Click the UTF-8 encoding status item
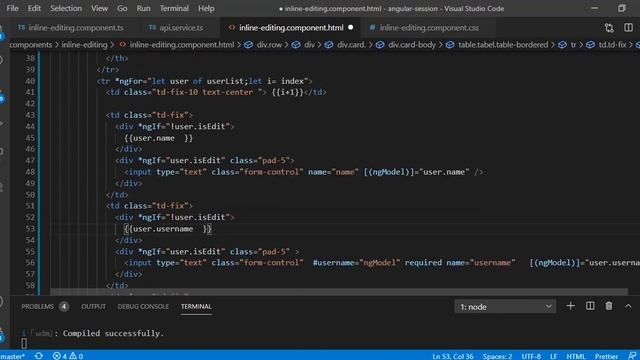The image size is (640, 360). pos(531,356)
